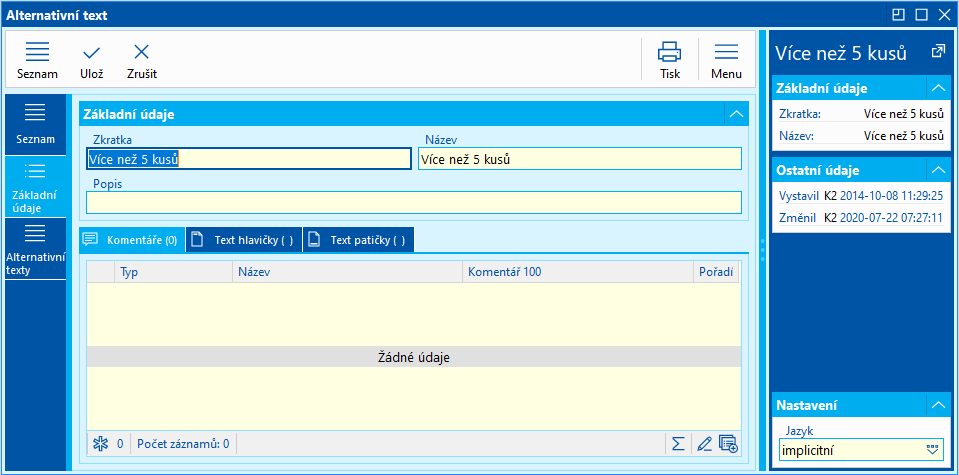The image size is (959, 475).
Task: Collapse the main Základní údaje section
Action: pos(736,114)
